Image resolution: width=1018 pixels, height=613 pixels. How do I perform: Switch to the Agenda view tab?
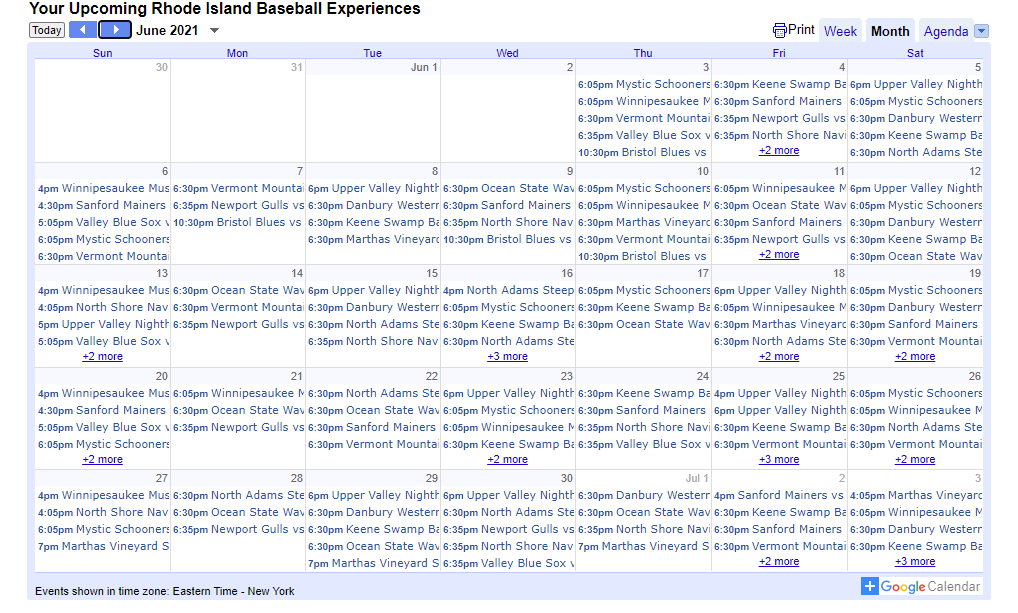coord(945,31)
